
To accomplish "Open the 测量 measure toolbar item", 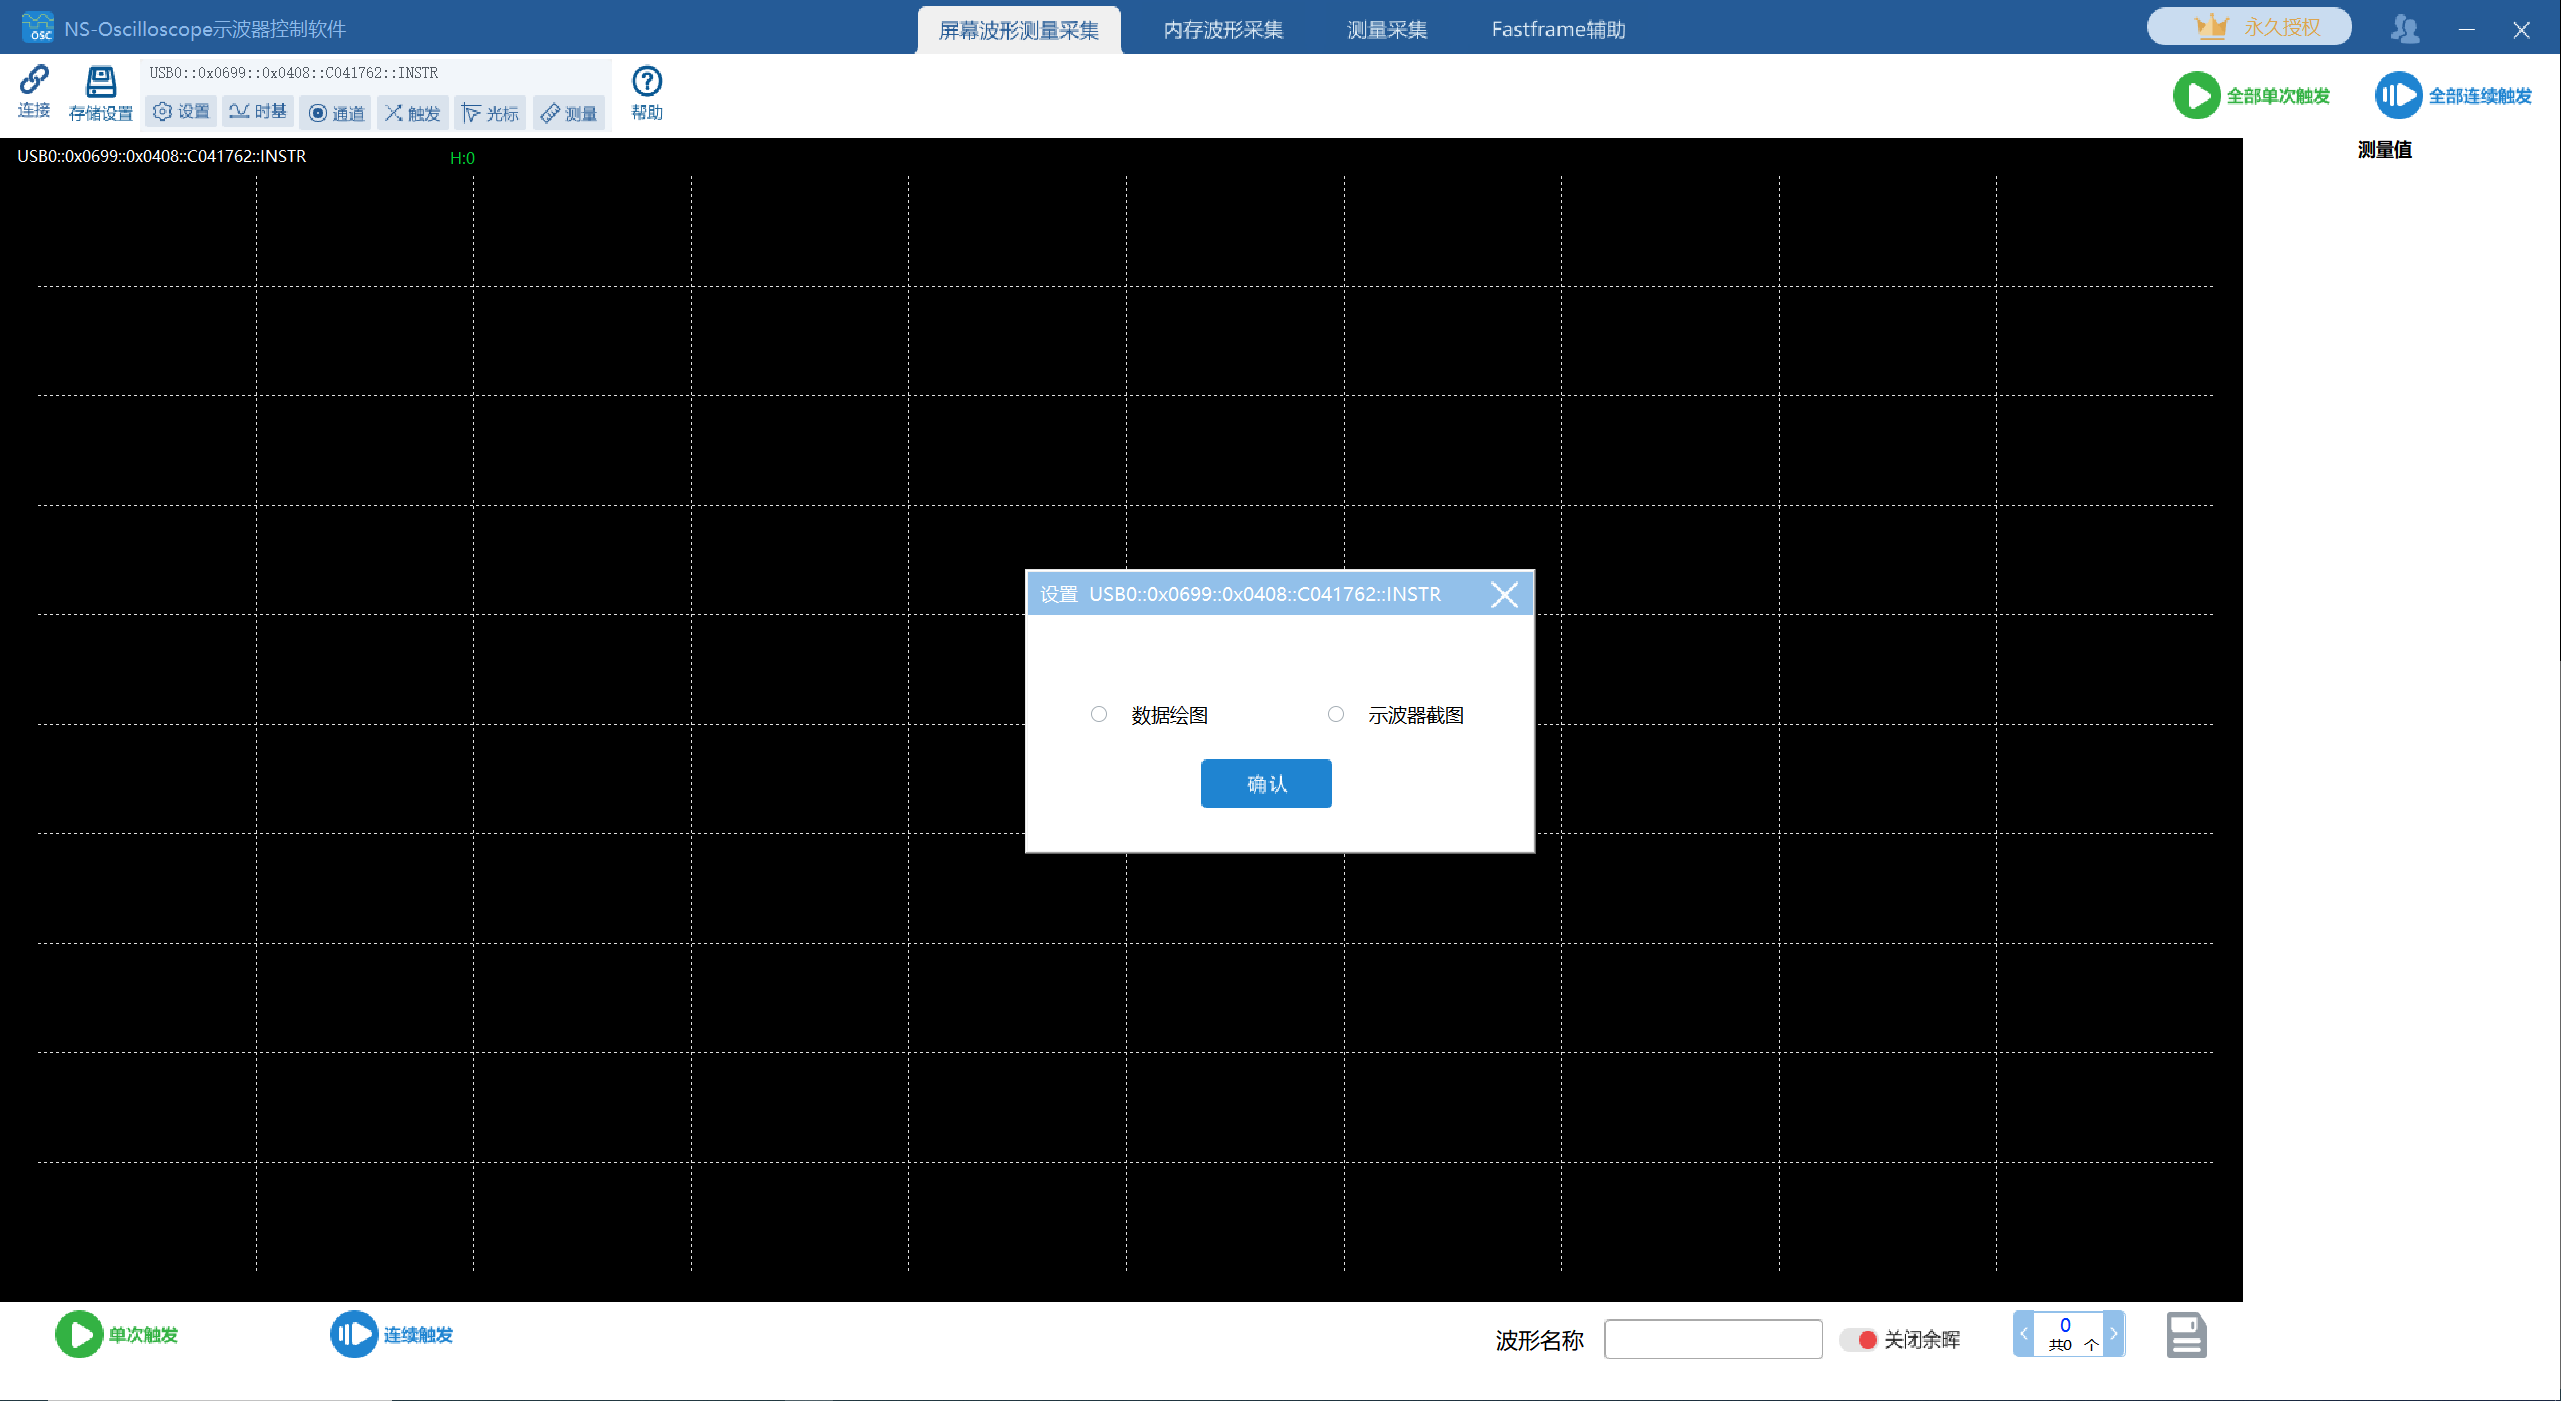I will click(569, 113).
